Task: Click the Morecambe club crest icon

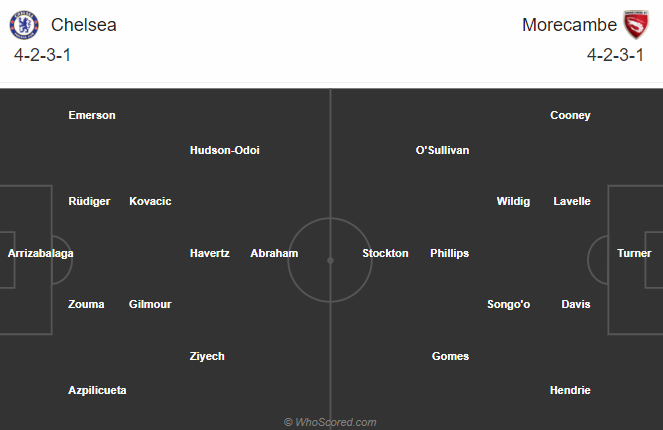Action: click(636, 25)
